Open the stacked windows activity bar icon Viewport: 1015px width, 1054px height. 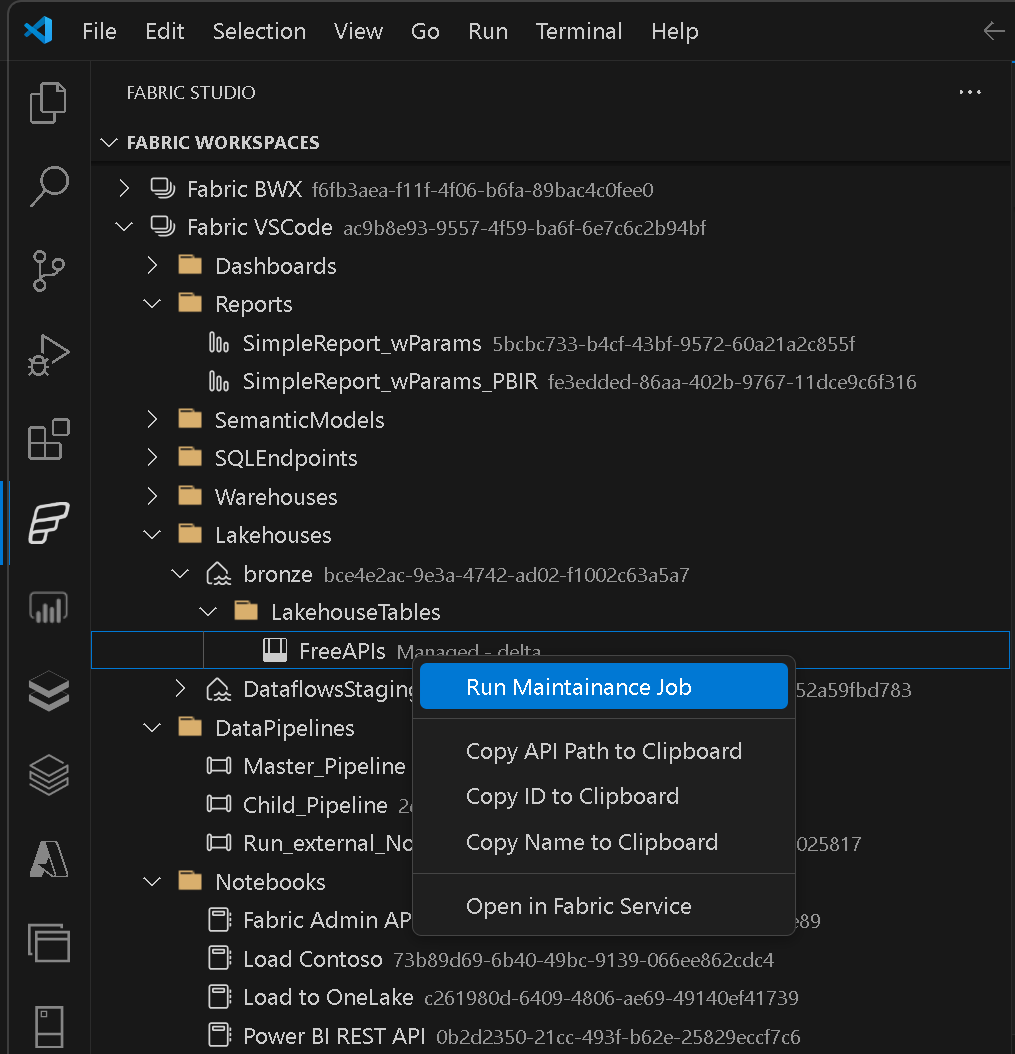[x=48, y=942]
